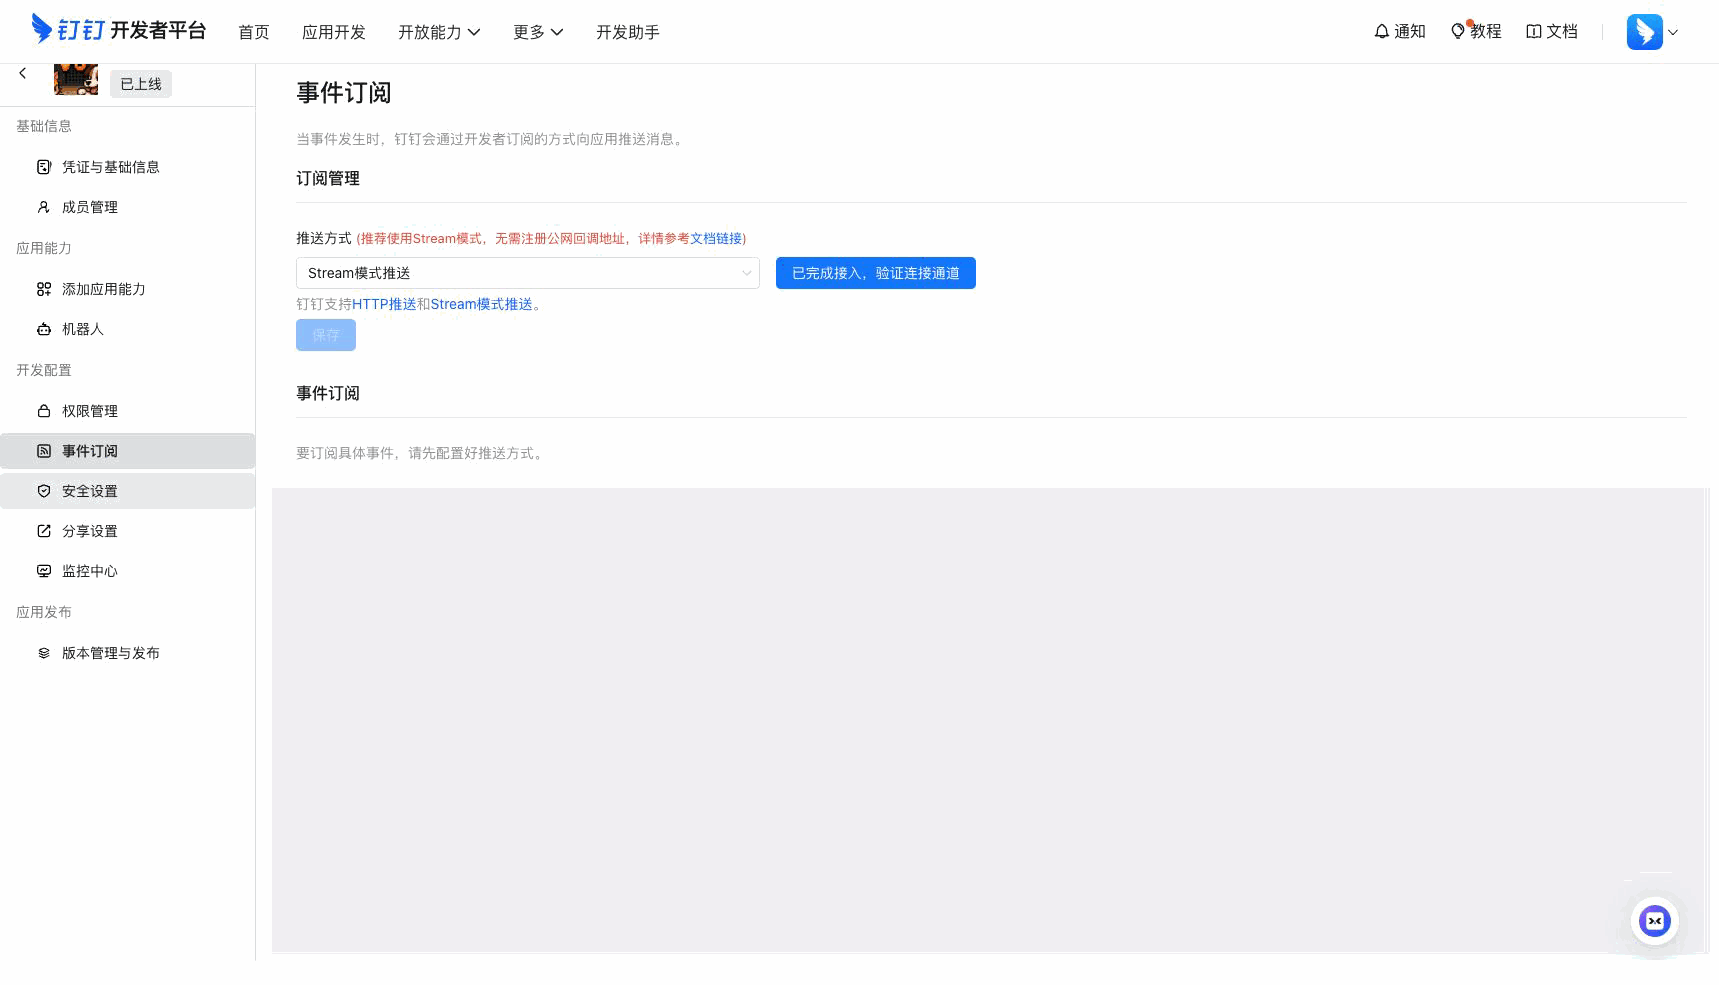The width and height of the screenshot is (1719, 985).
Task: Click the DingTalk logo icon
Action: (42, 29)
